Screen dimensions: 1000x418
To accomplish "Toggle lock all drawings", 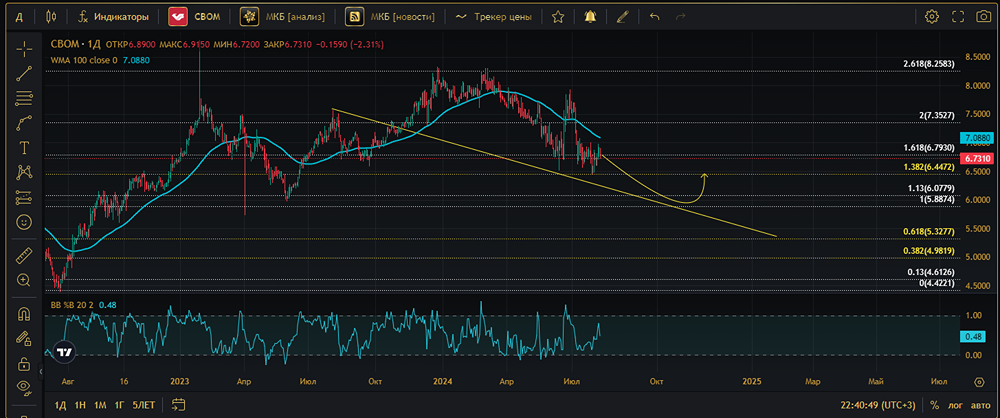I will 24,364.
